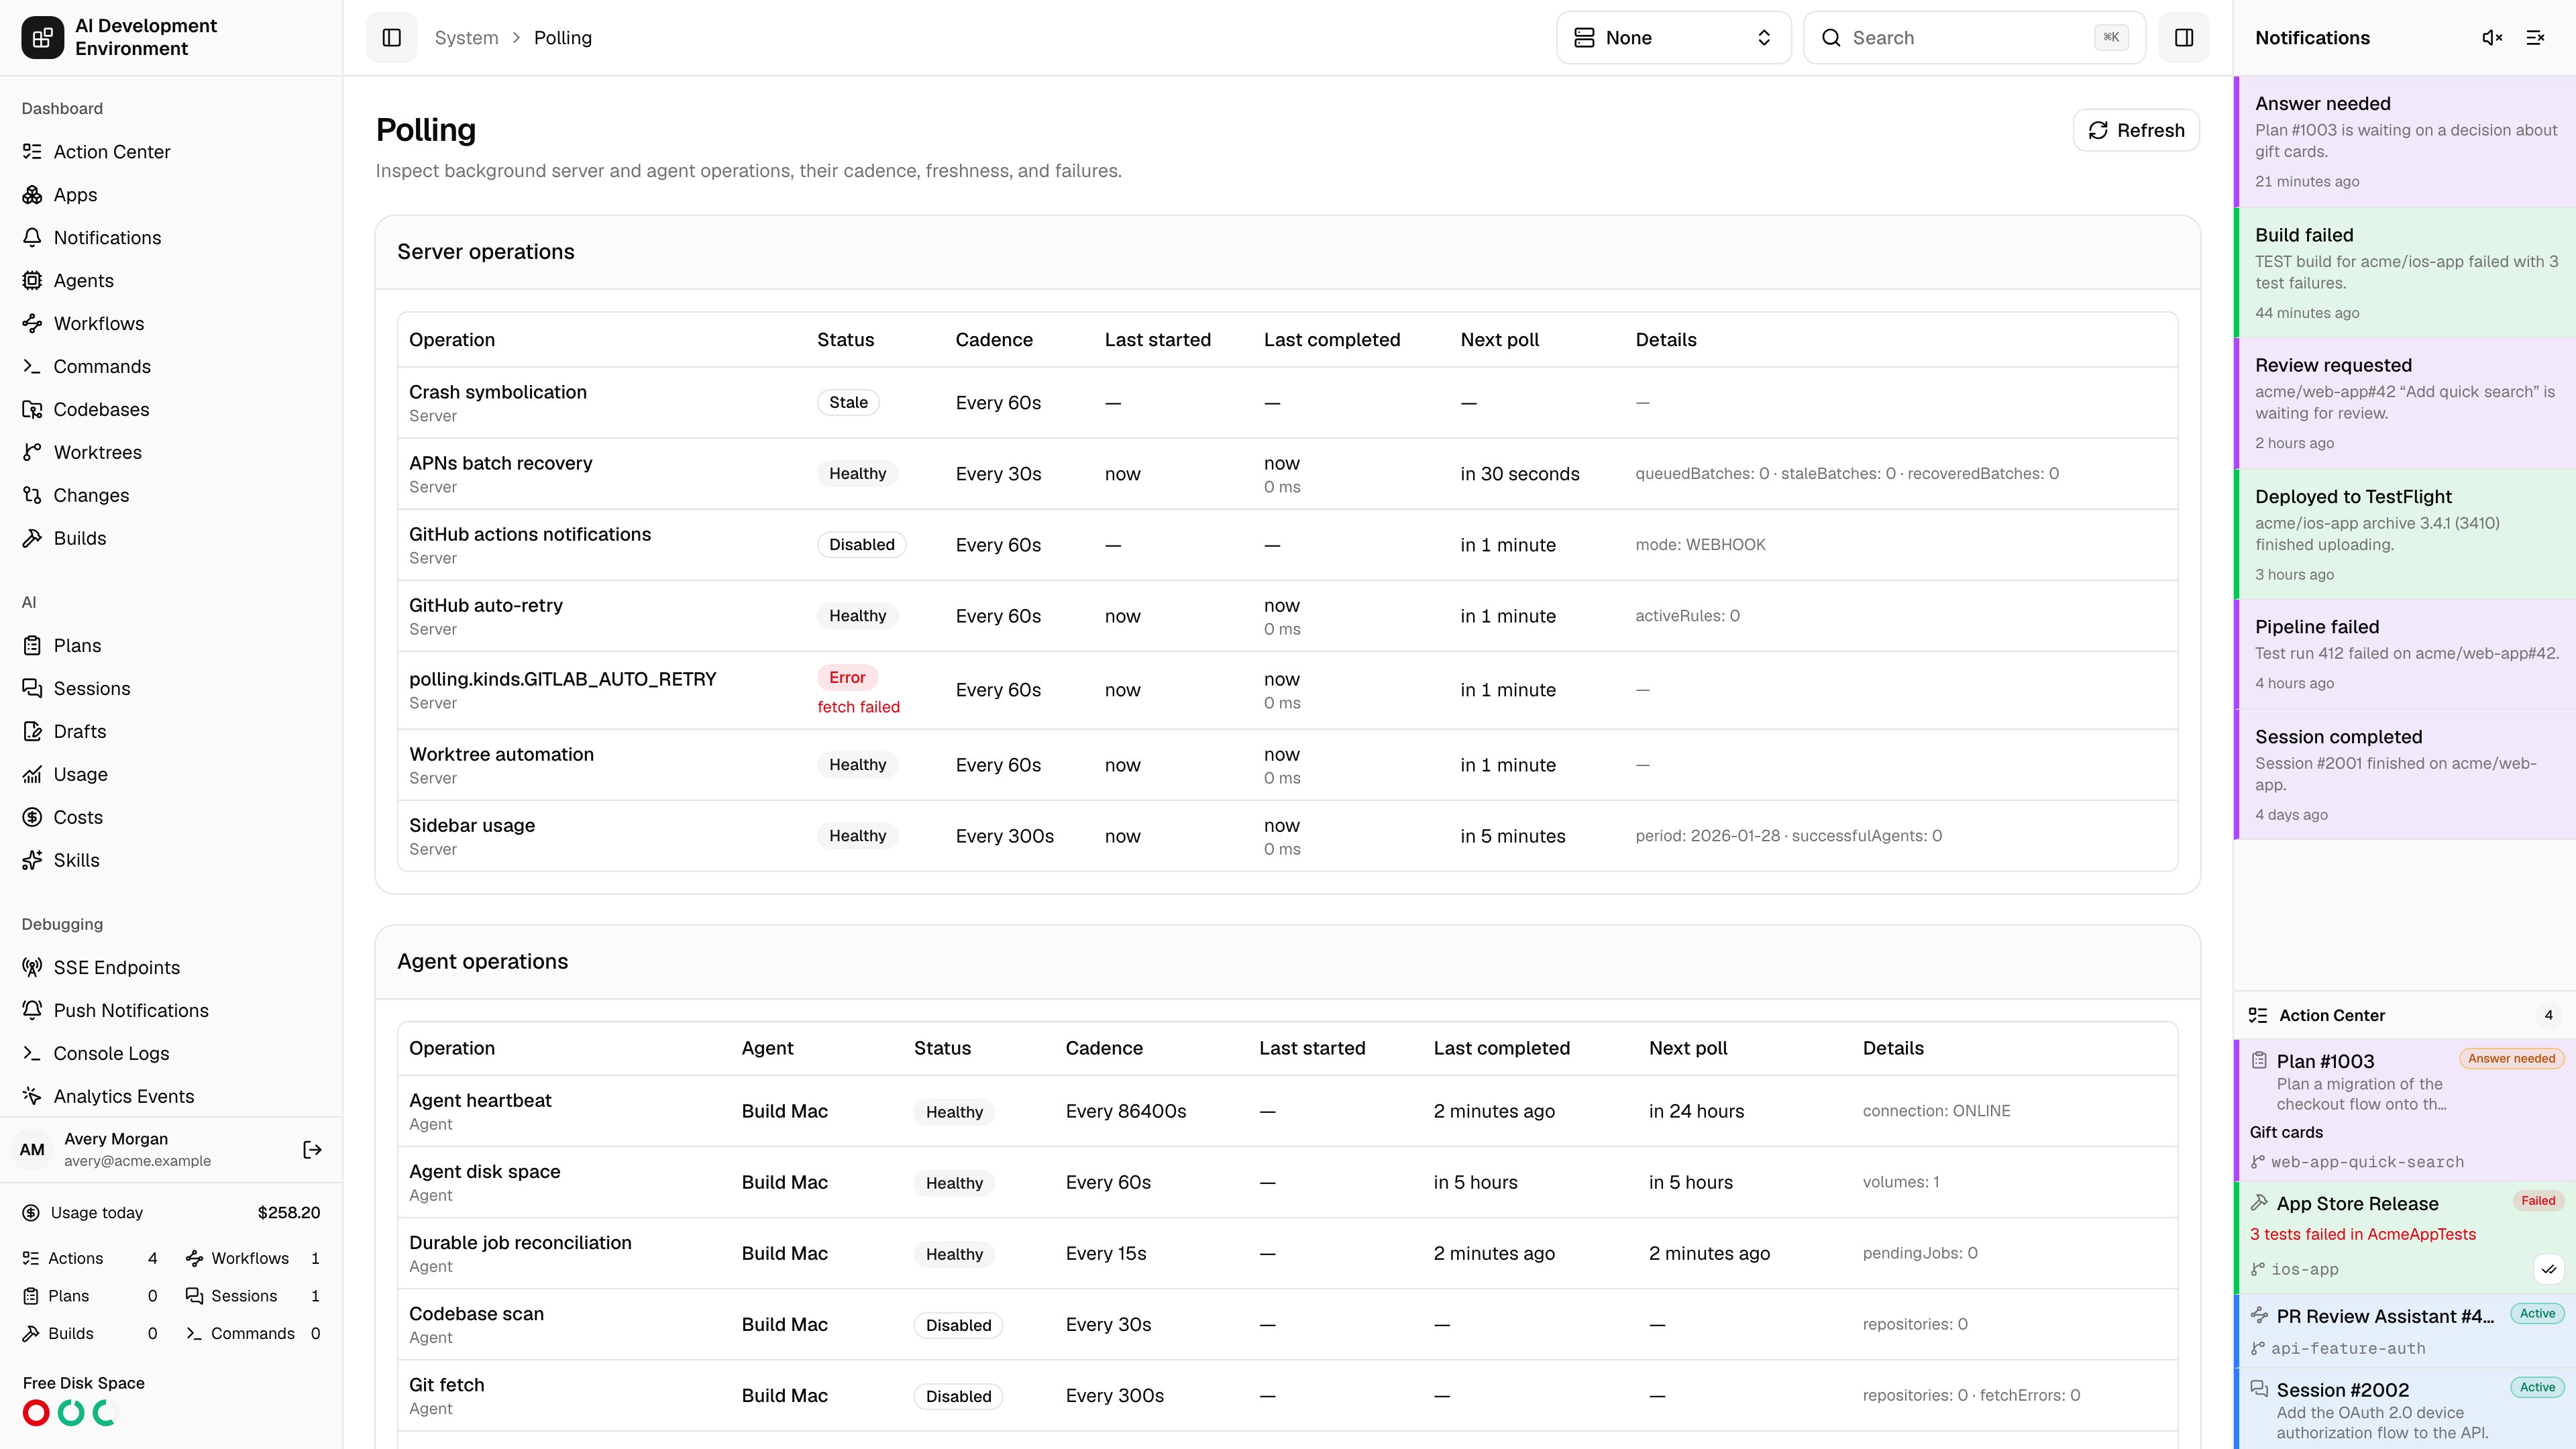2576x1449 pixels.
Task: Click the notifications list filter icon
Action: 2535,38
